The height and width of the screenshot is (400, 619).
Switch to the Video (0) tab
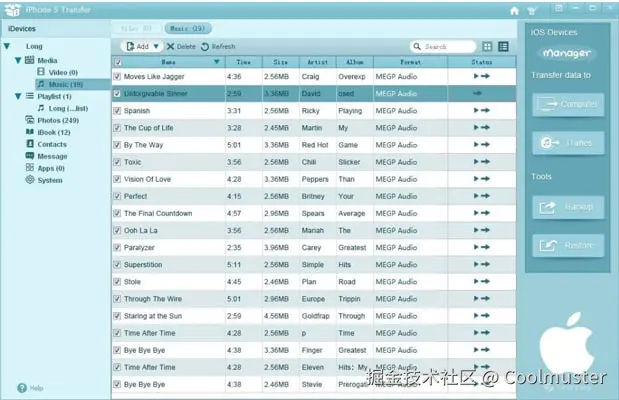[136, 28]
